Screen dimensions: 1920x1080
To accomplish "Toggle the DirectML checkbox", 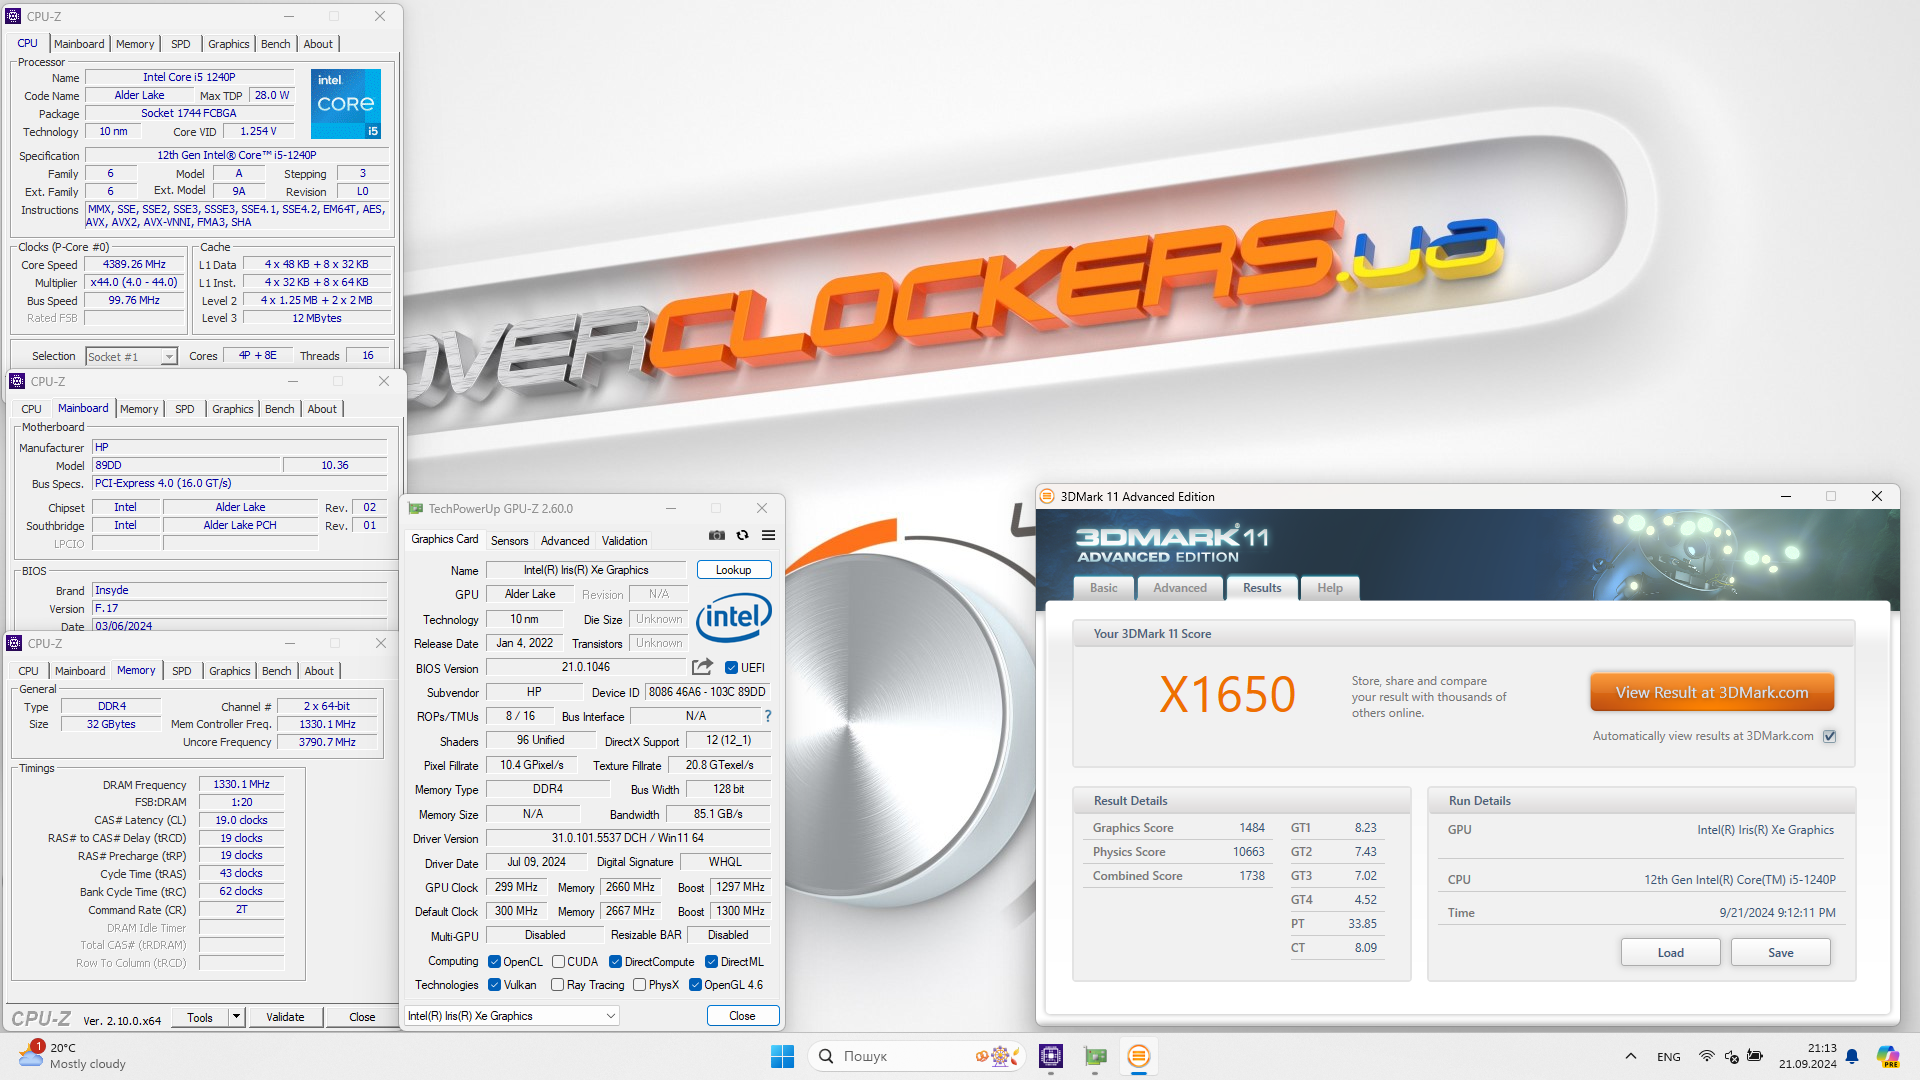I will coord(711,962).
